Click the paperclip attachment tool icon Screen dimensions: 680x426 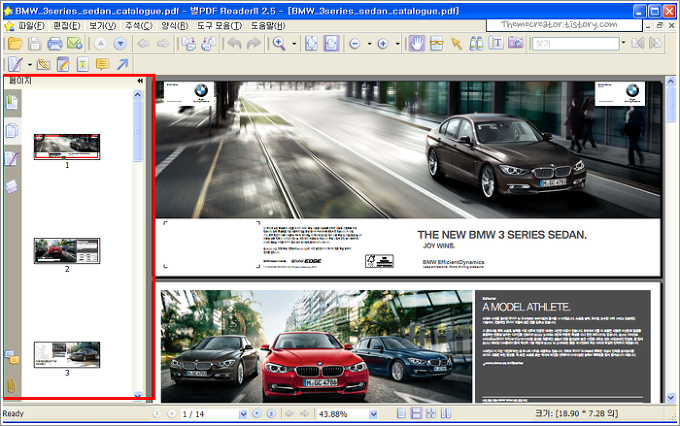(x=43, y=65)
